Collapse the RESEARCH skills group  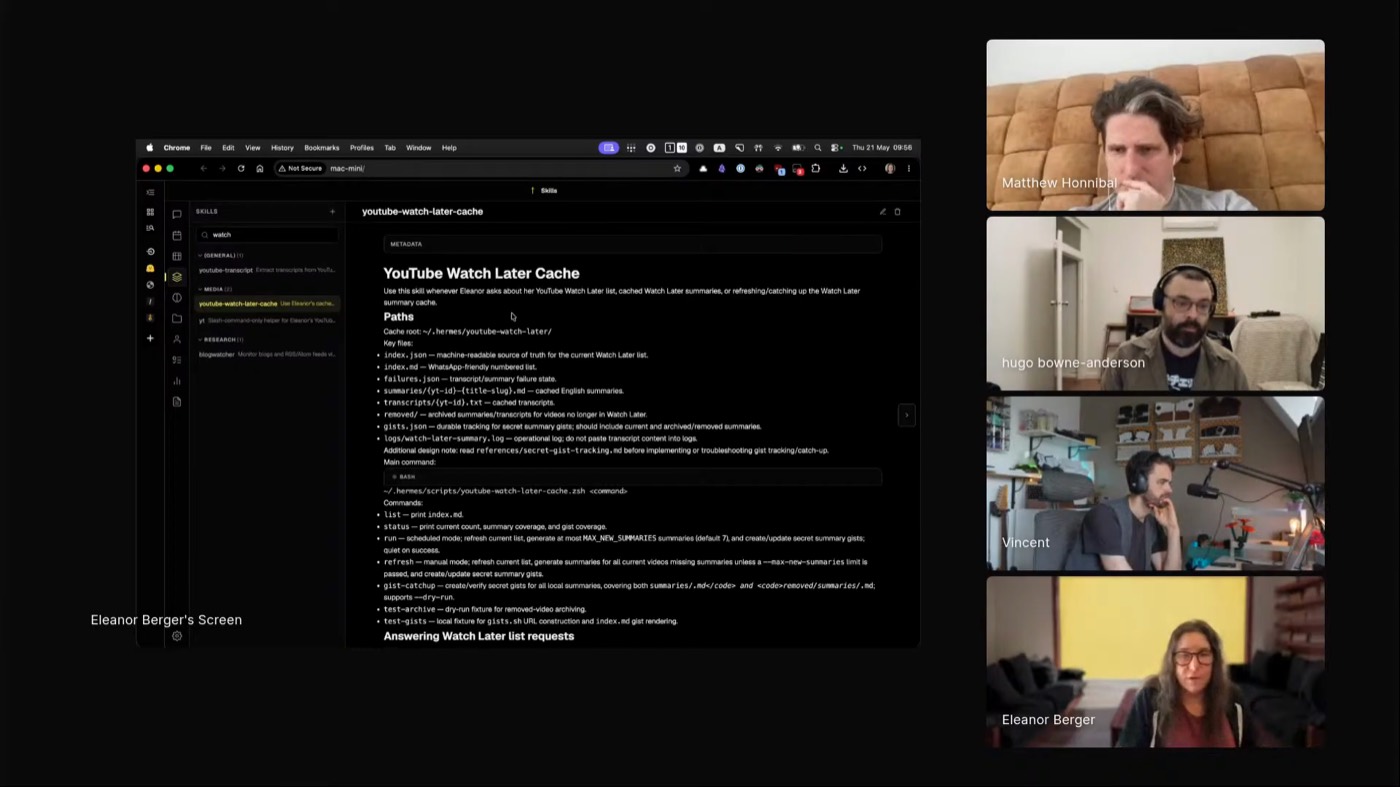point(220,339)
